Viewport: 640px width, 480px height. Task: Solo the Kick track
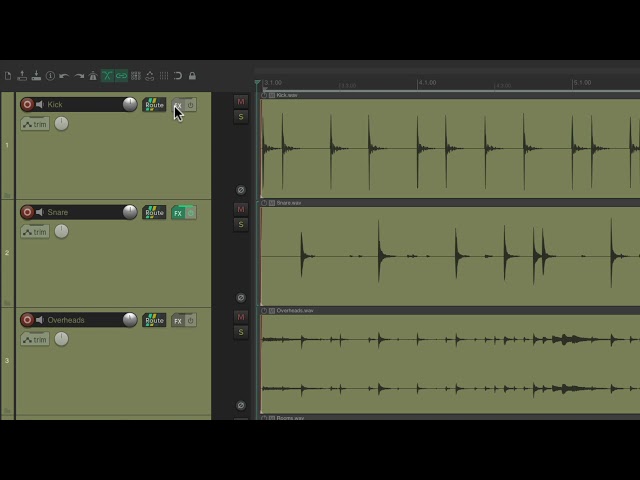241,117
